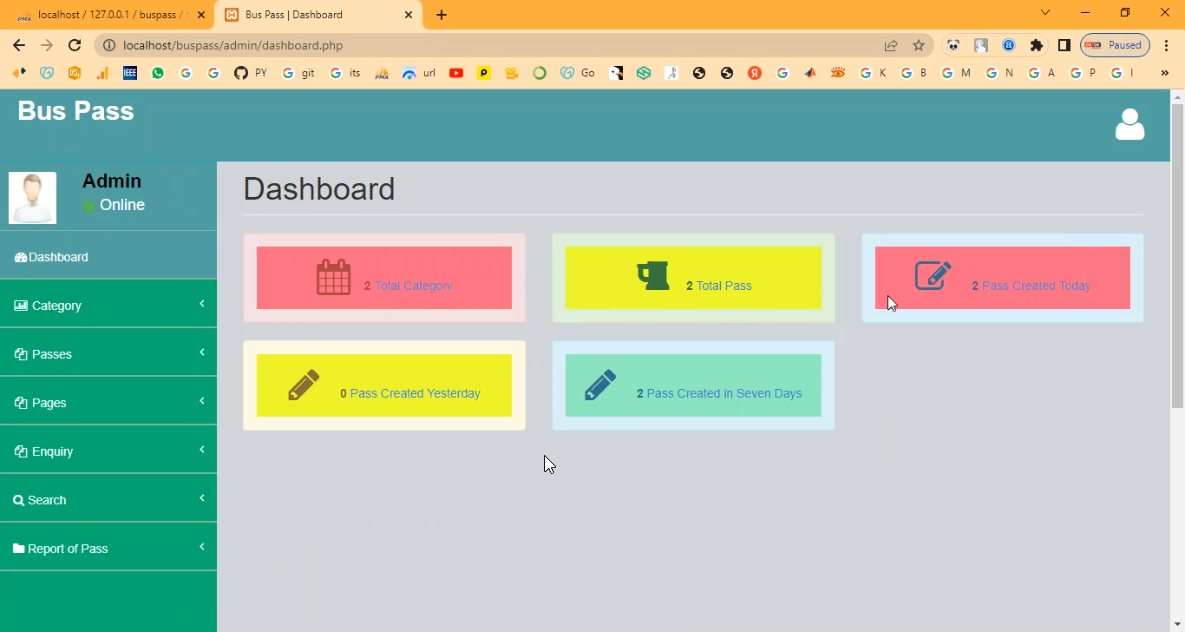Reload the dashboard page

pyautogui.click(x=74, y=45)
